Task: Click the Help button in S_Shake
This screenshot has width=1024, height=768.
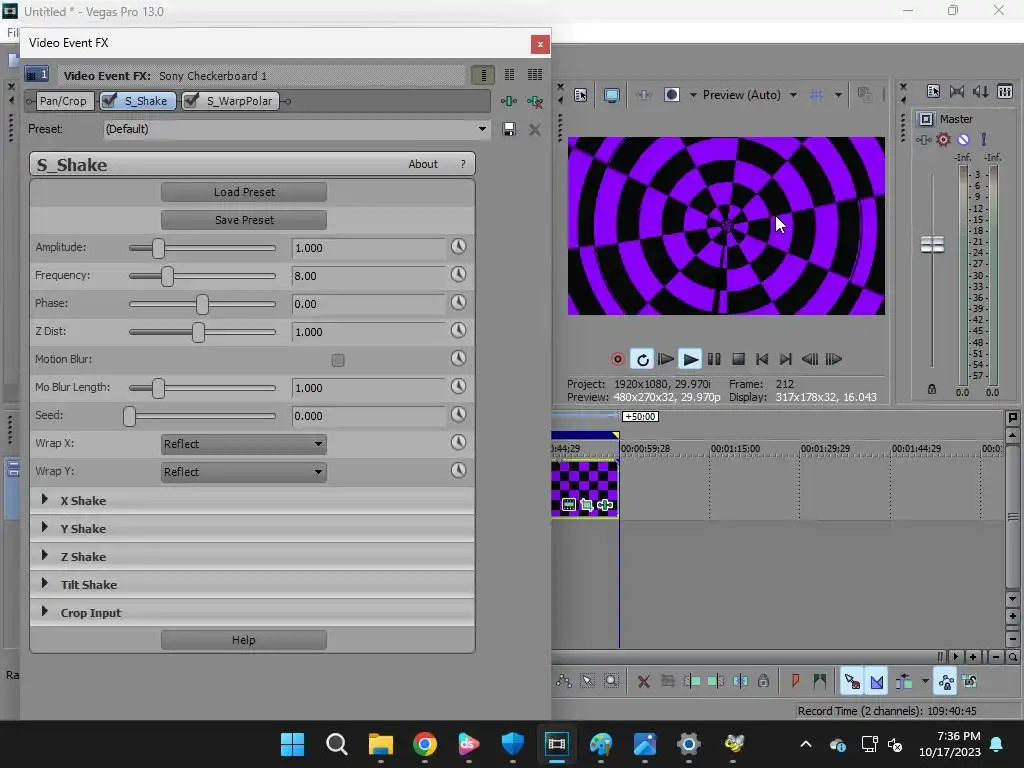Action: 244,640
